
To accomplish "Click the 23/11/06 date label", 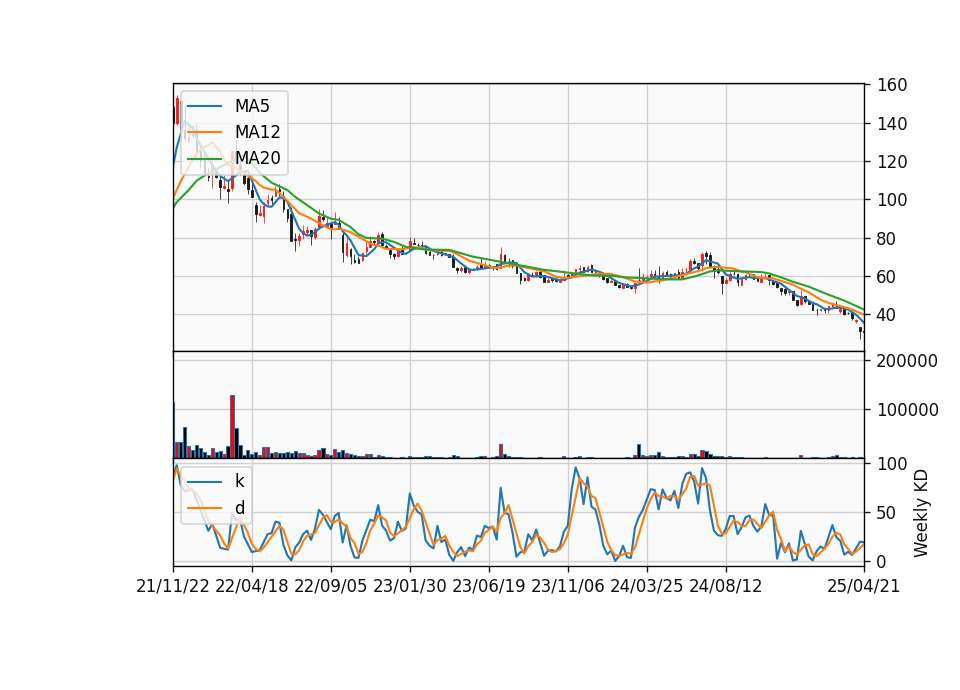I will click(568, 586).
